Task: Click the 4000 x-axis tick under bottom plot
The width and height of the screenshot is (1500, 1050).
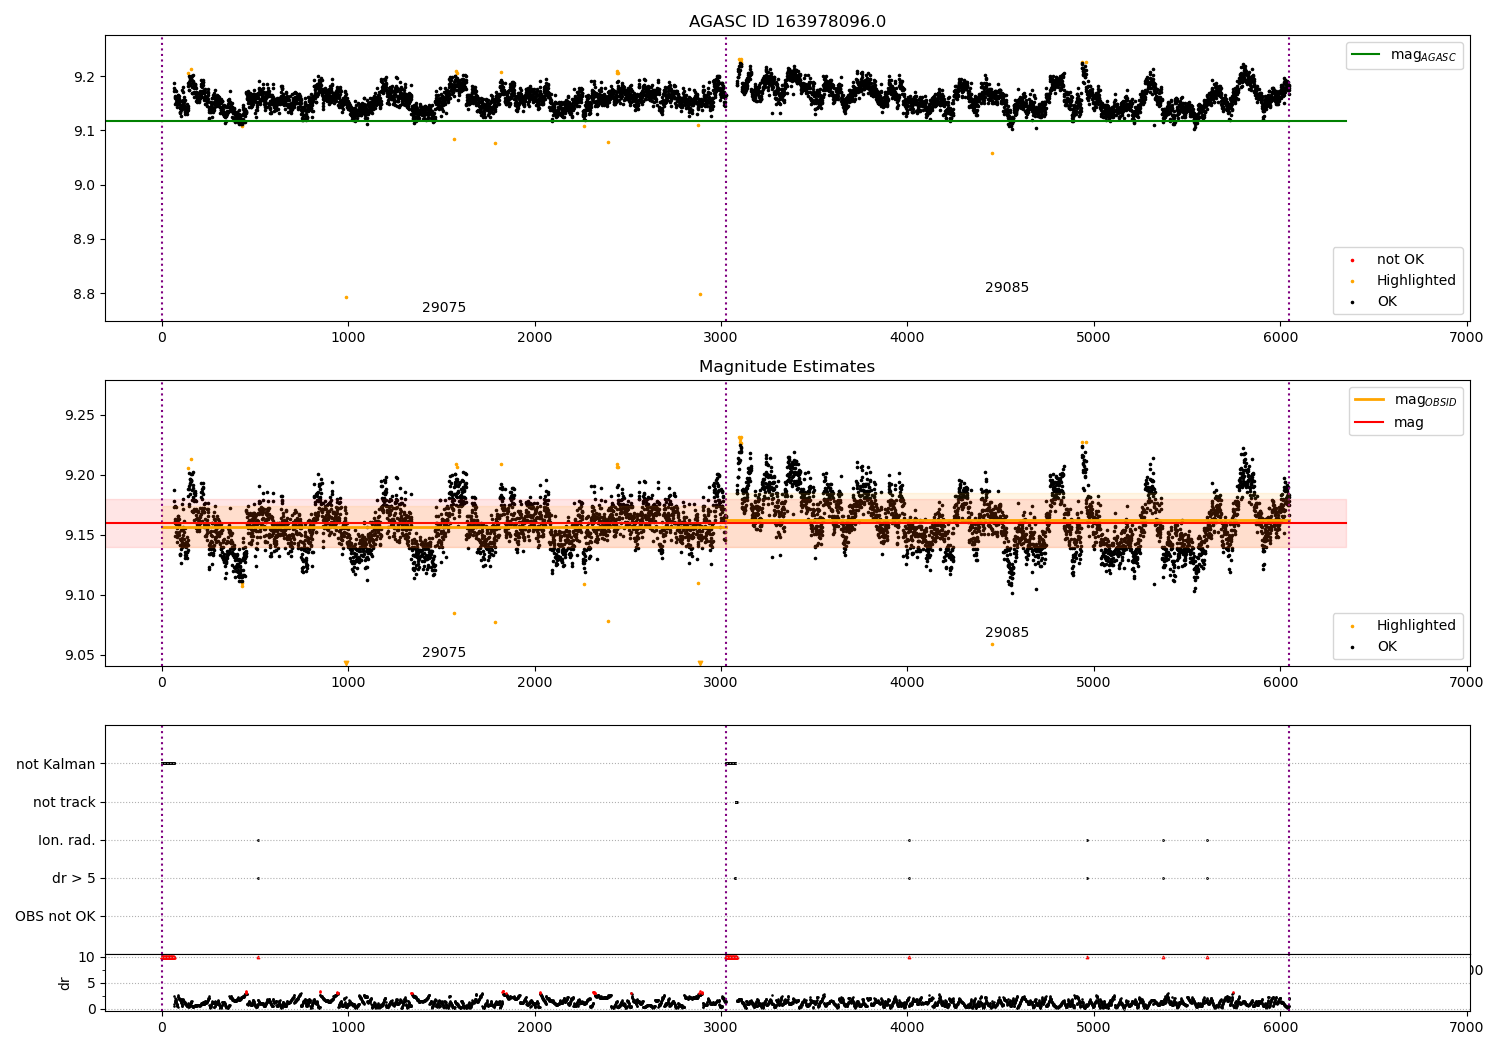Action: pos(907,1027)
